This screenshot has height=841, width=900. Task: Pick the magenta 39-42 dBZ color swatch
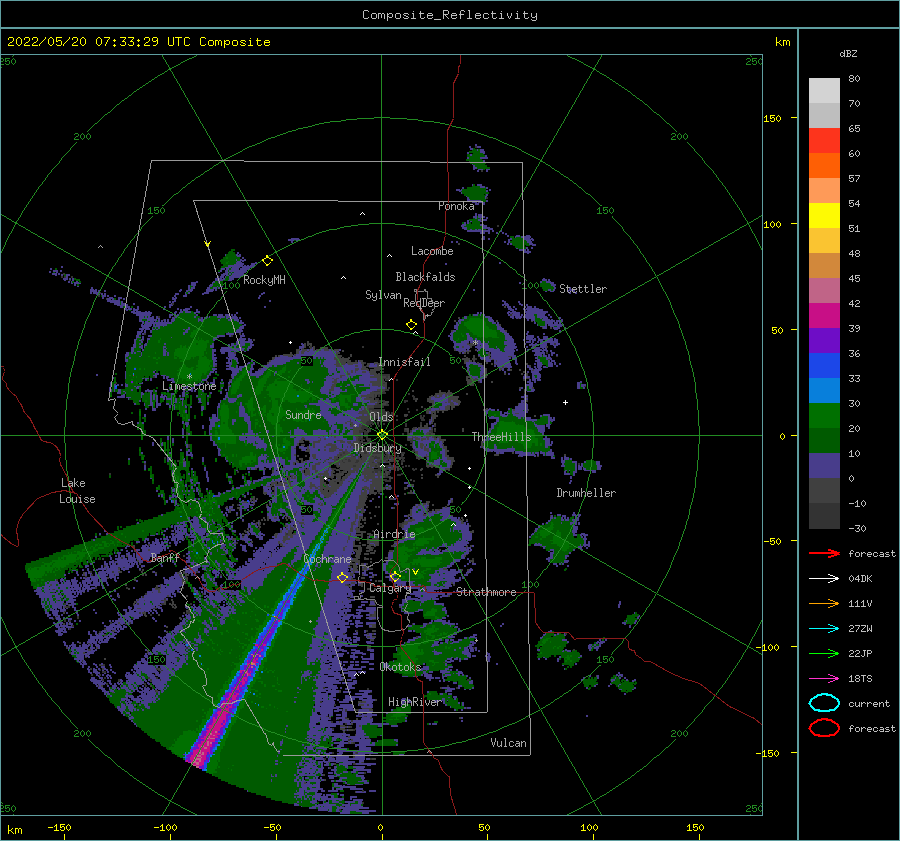point(824,316)
